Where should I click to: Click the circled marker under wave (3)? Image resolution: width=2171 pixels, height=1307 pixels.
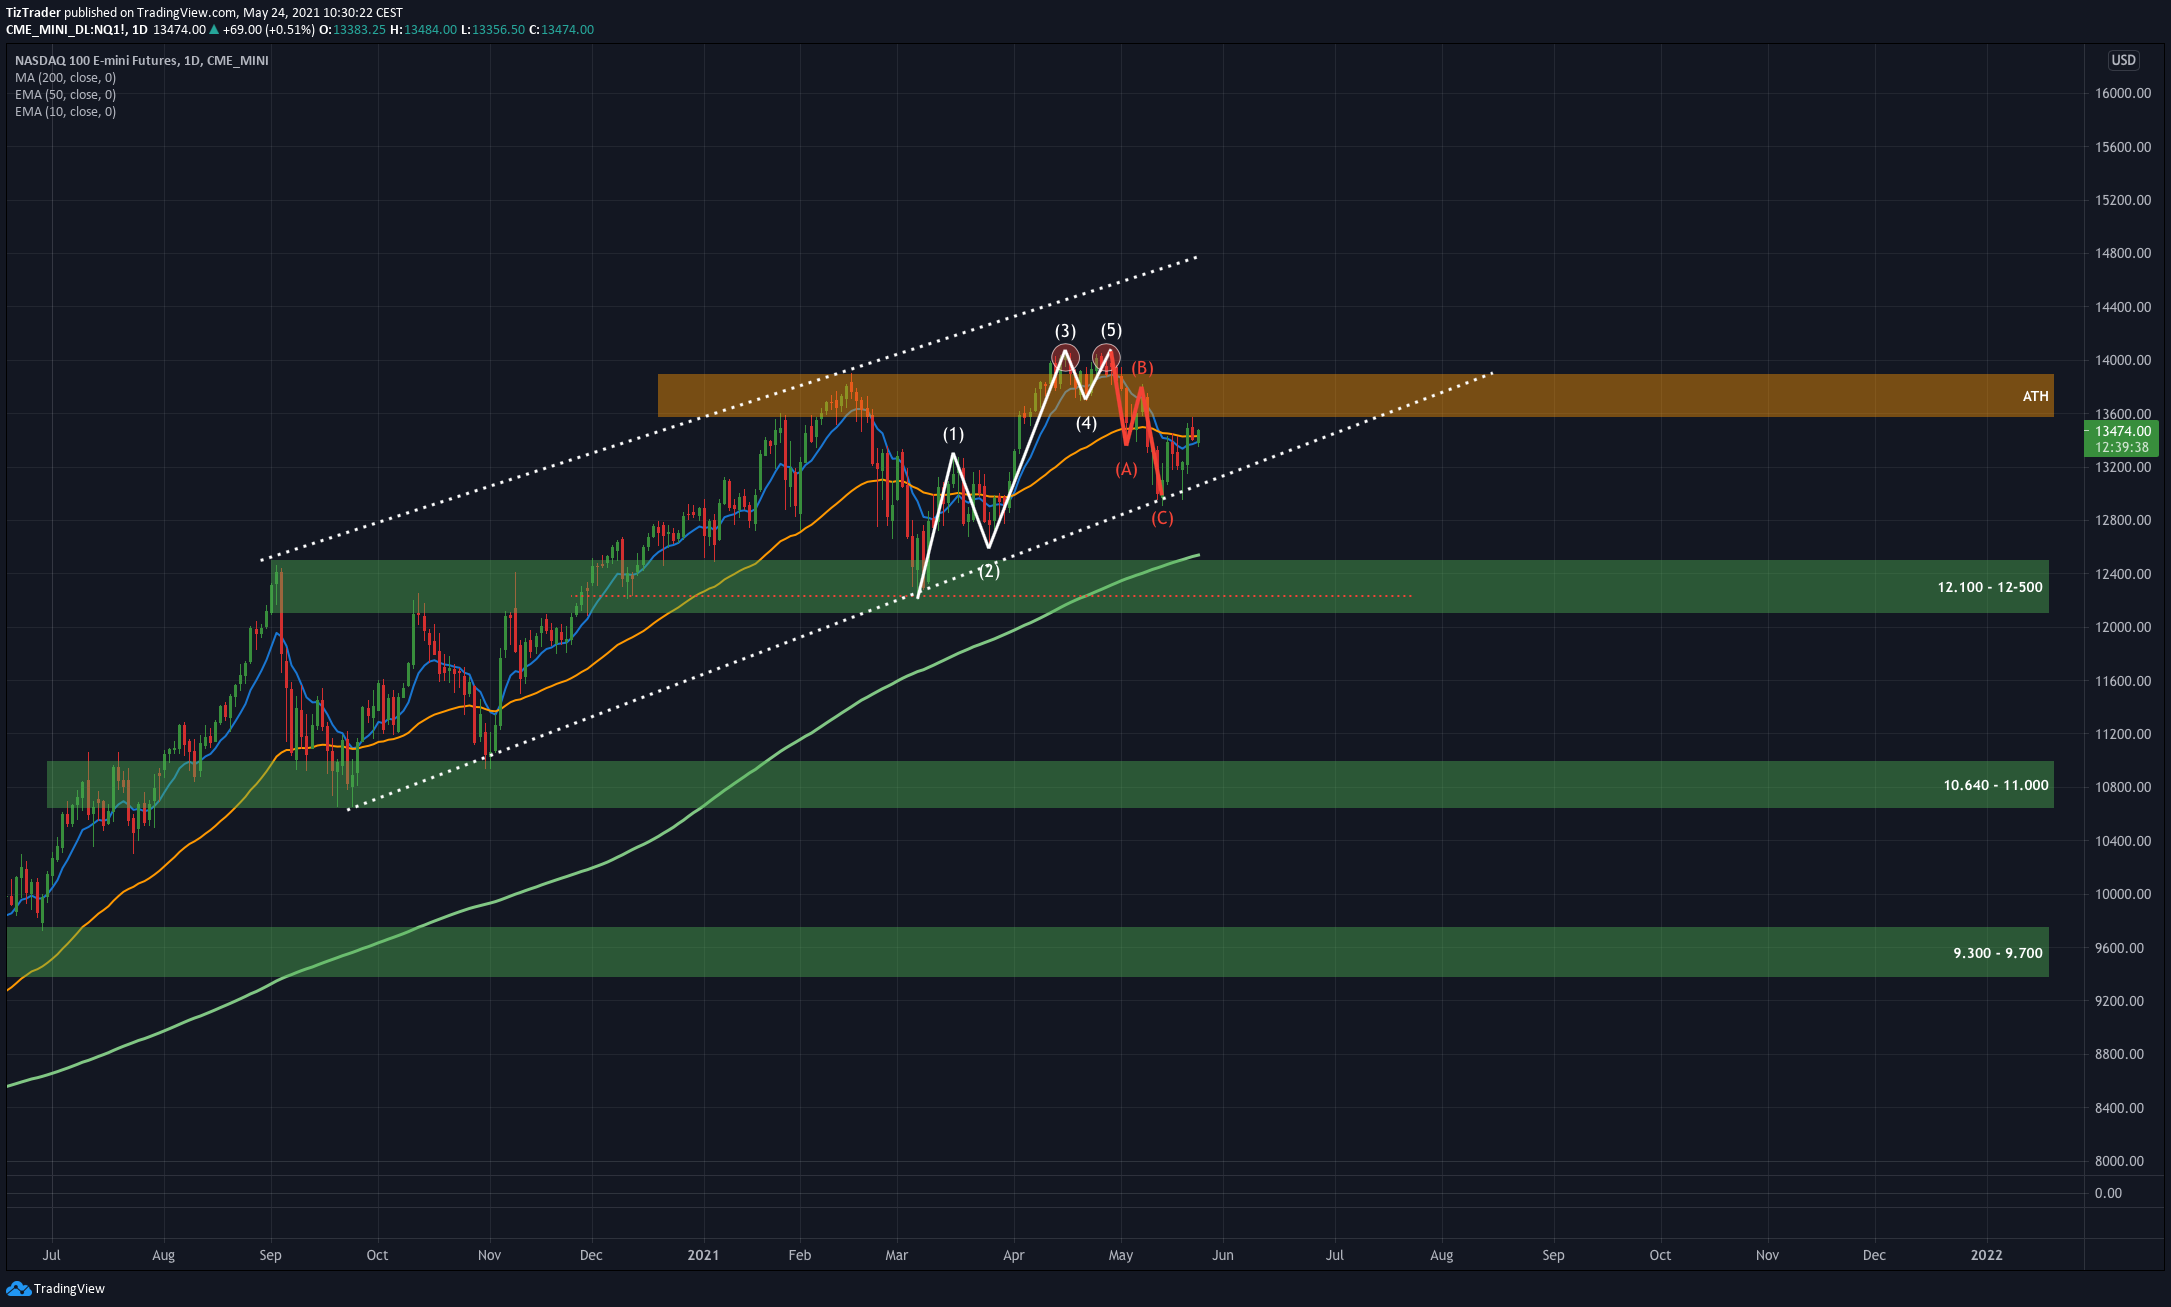1065,356
